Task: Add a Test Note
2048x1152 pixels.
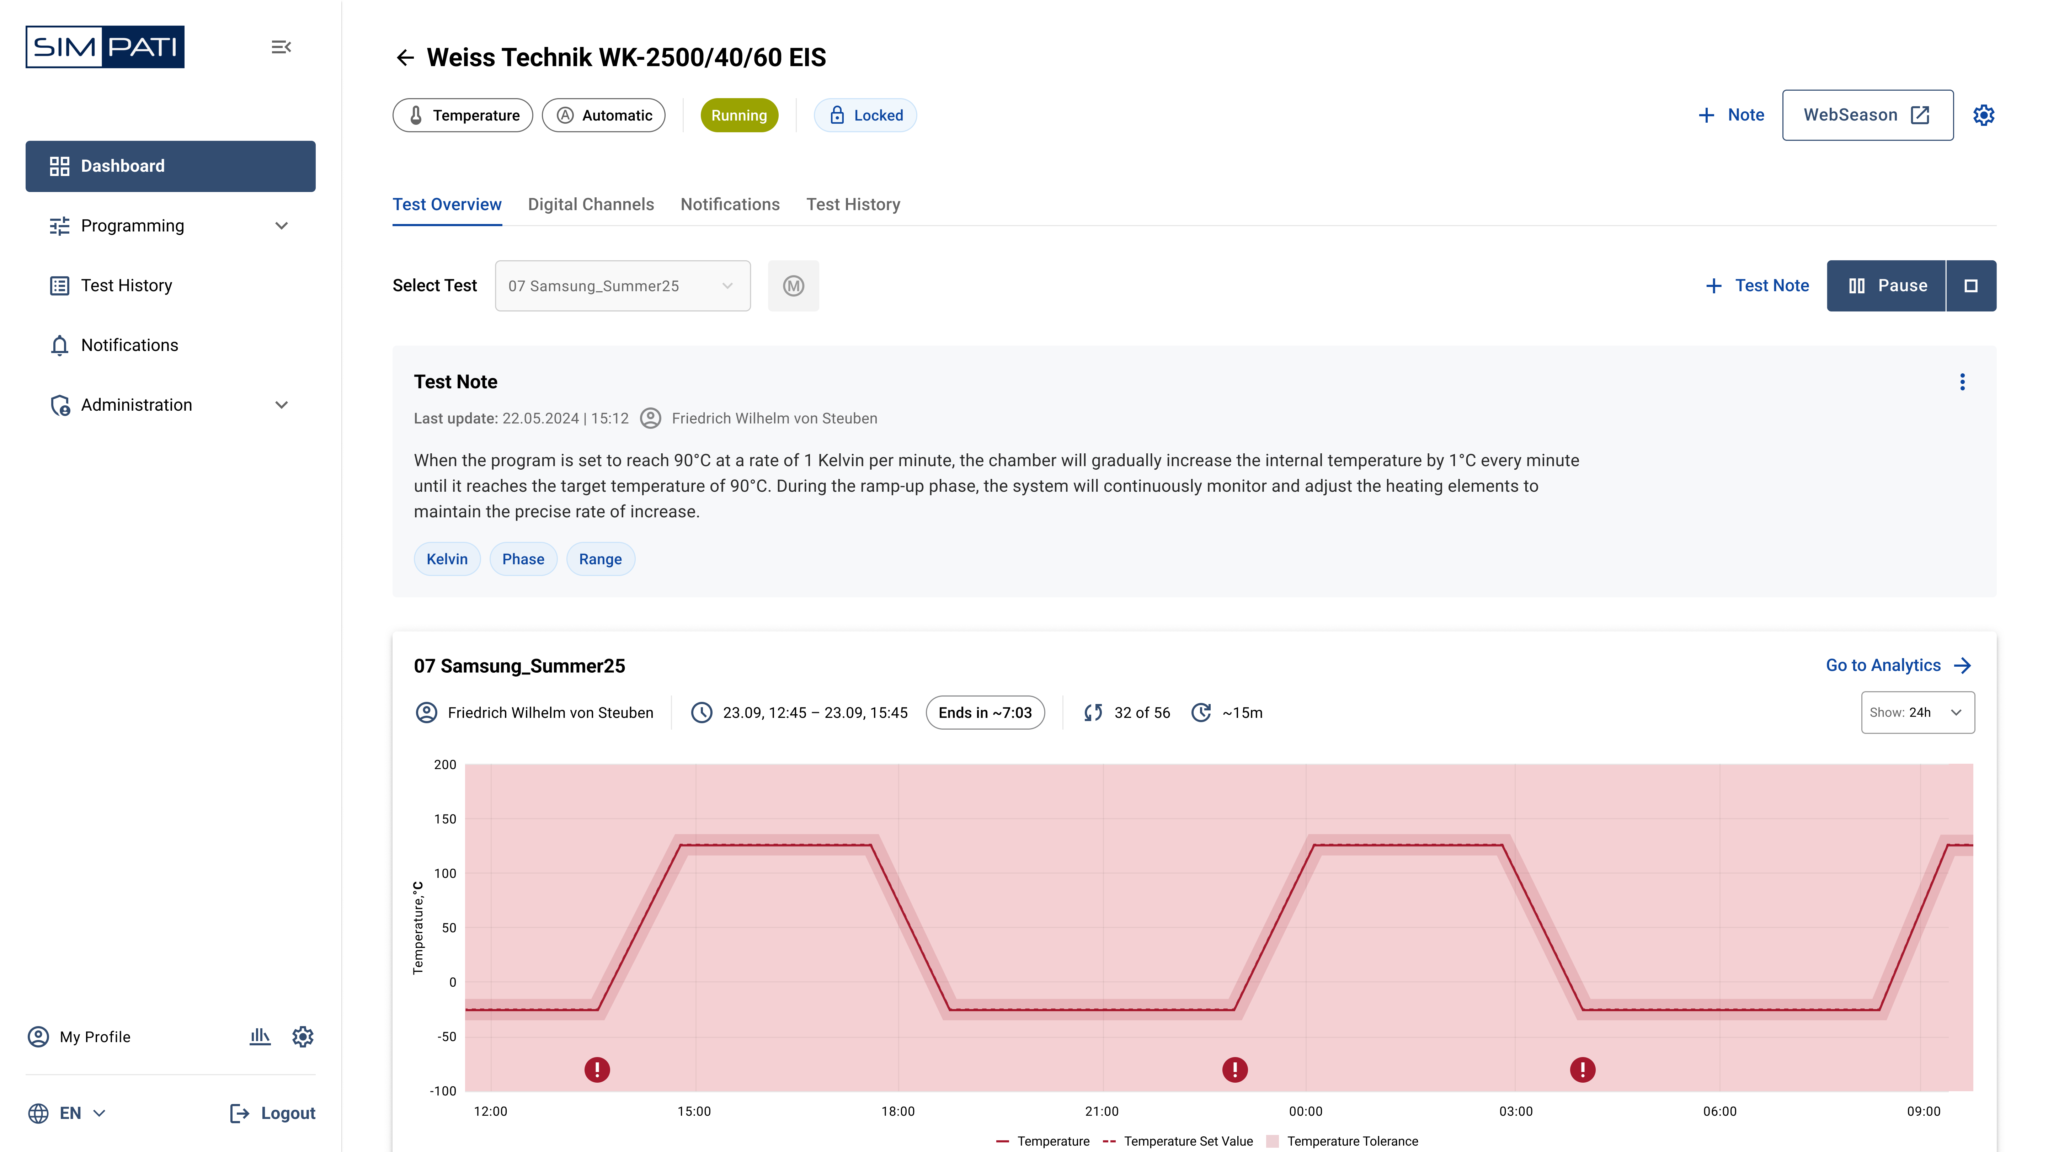Action: pos(1757,286)
